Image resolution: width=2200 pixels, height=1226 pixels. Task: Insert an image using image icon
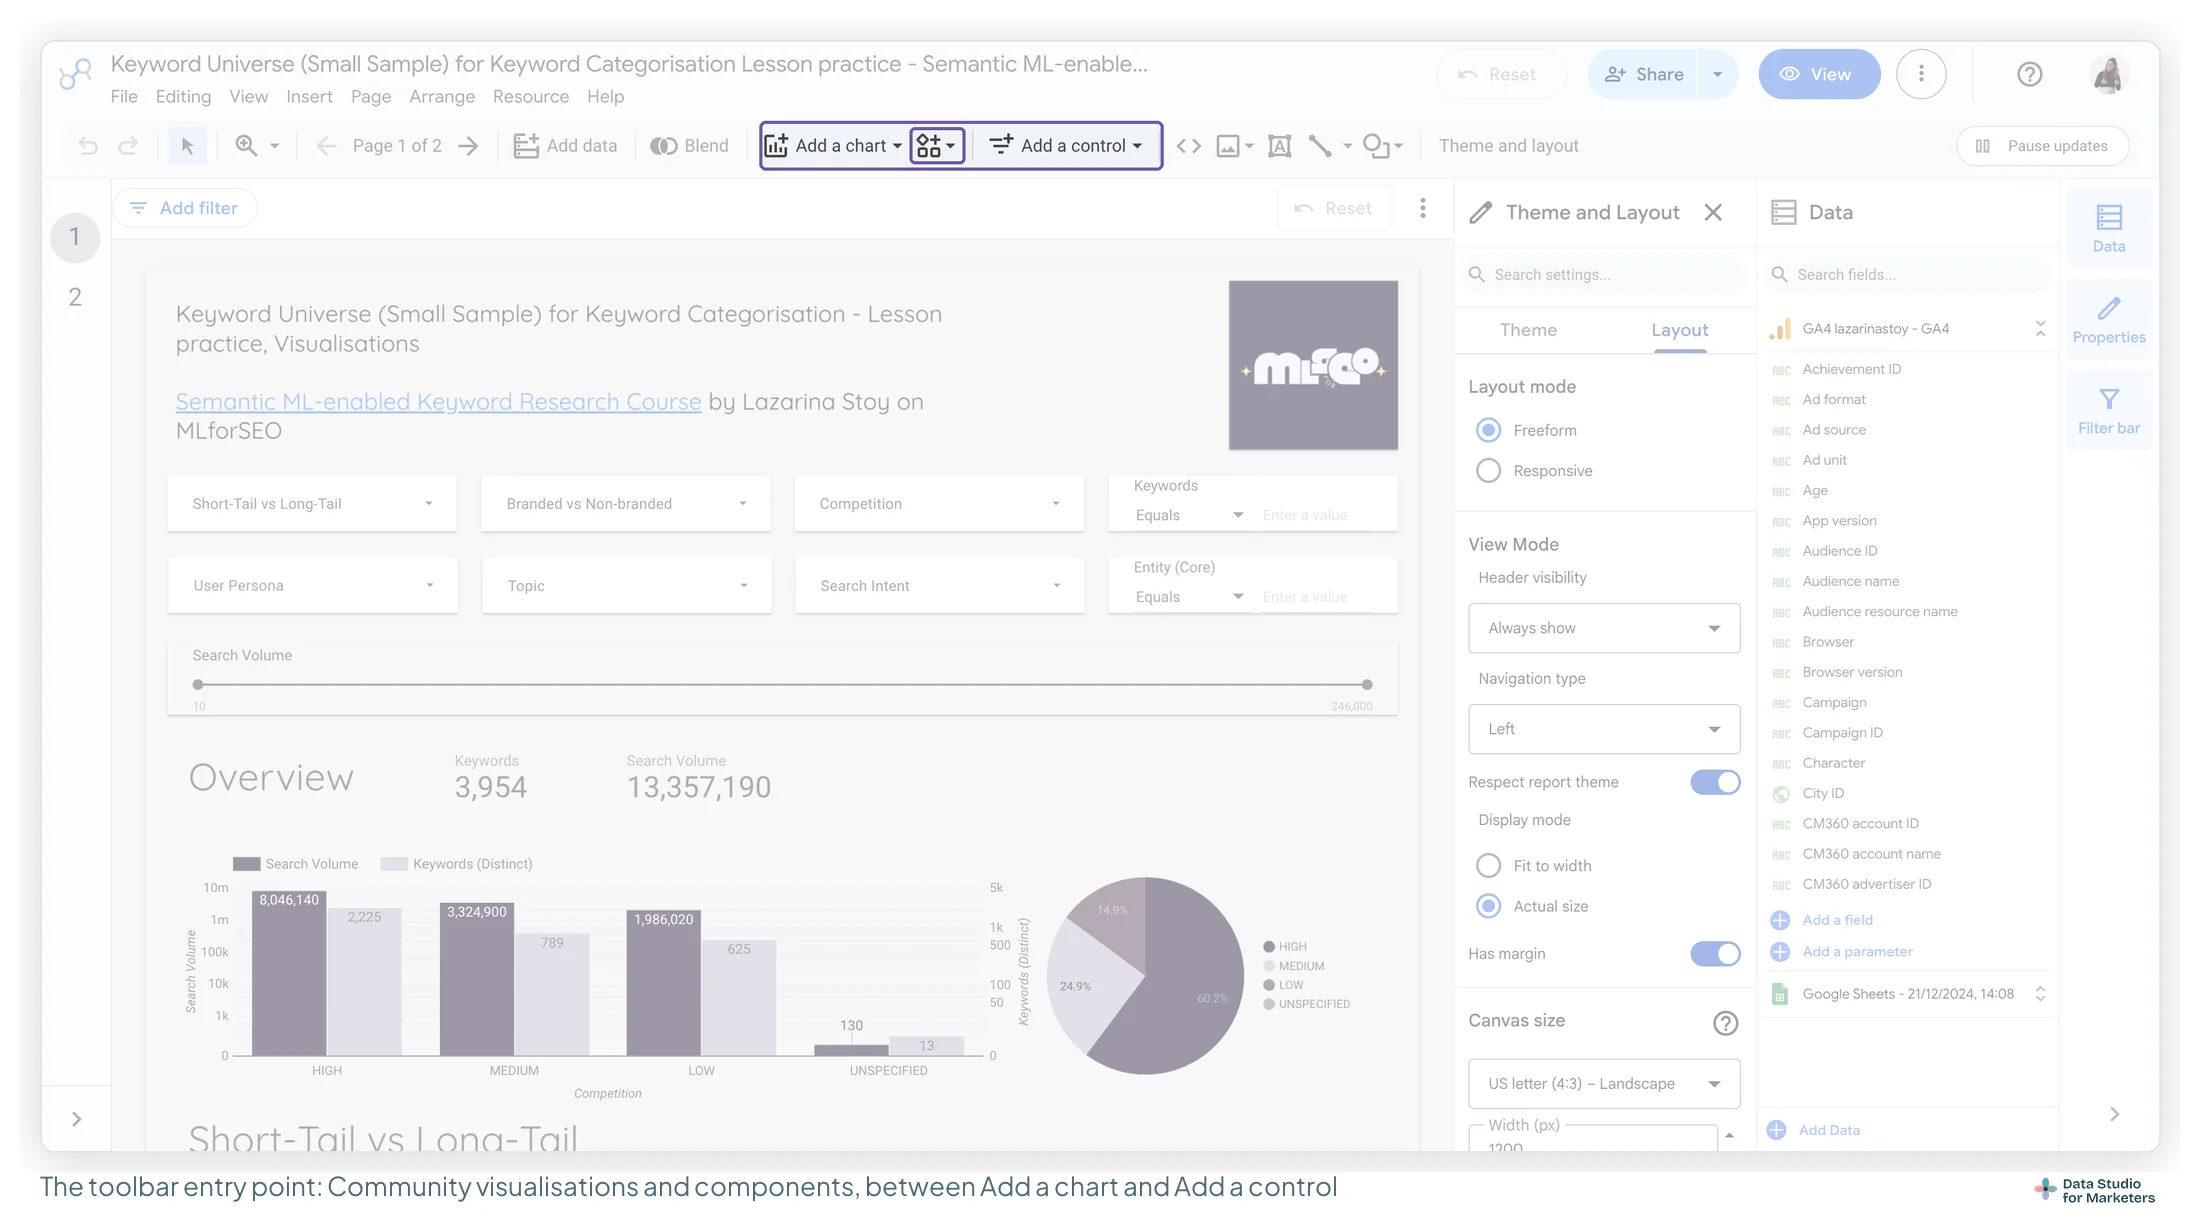click(x=1227, y=146)
